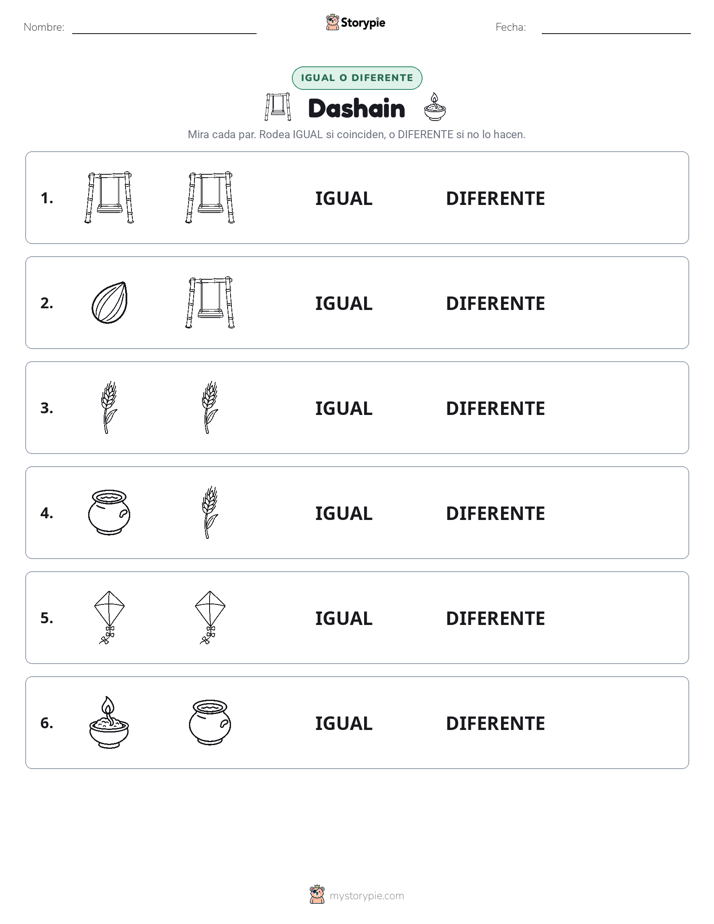
Task: Click the first kite in row 5
Action: (x=109, y=618)
